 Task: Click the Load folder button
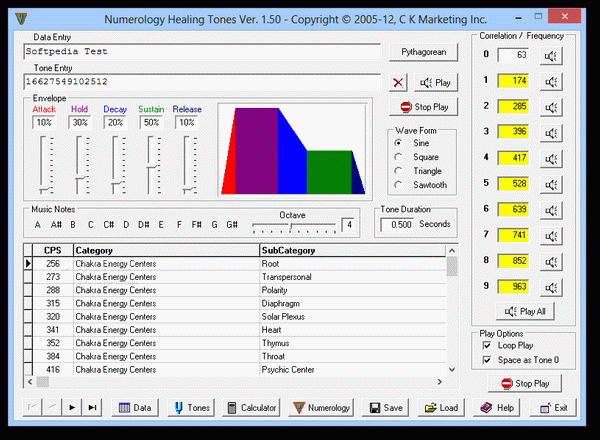point(441,408)
